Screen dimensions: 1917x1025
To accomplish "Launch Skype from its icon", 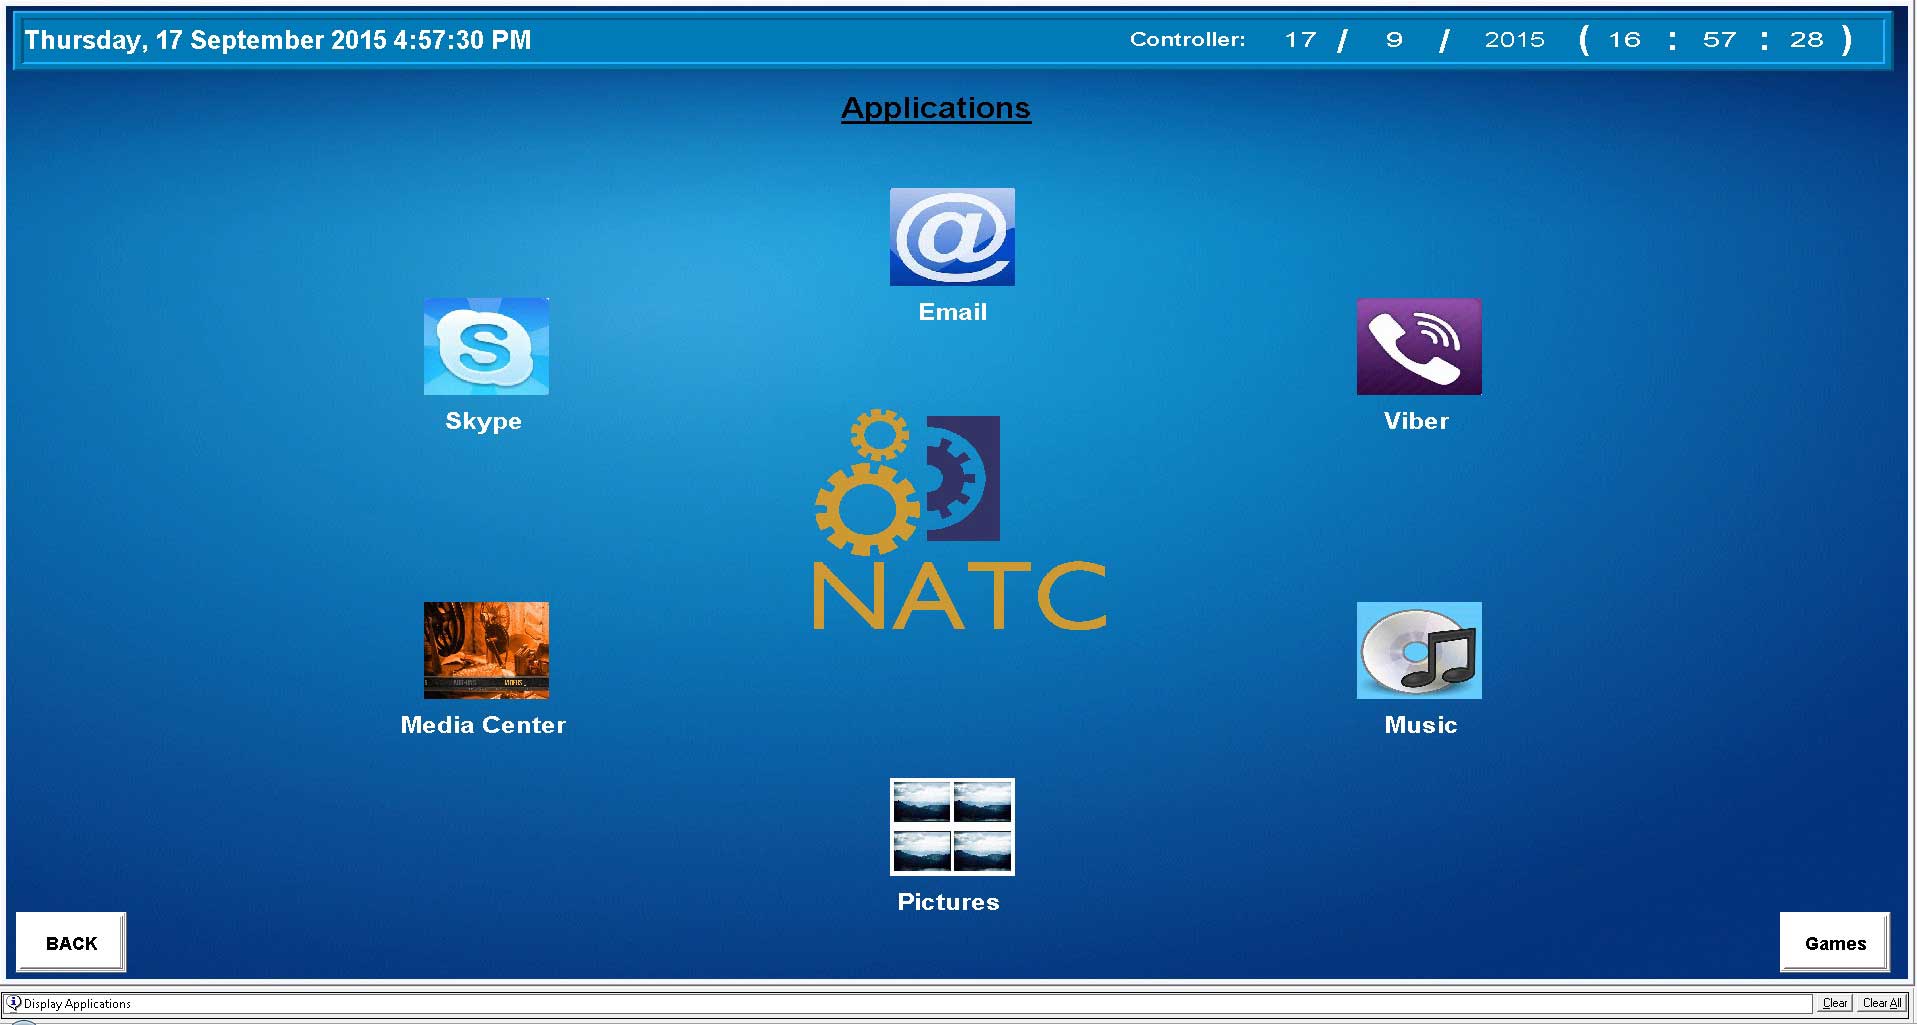I will point(486,346).
